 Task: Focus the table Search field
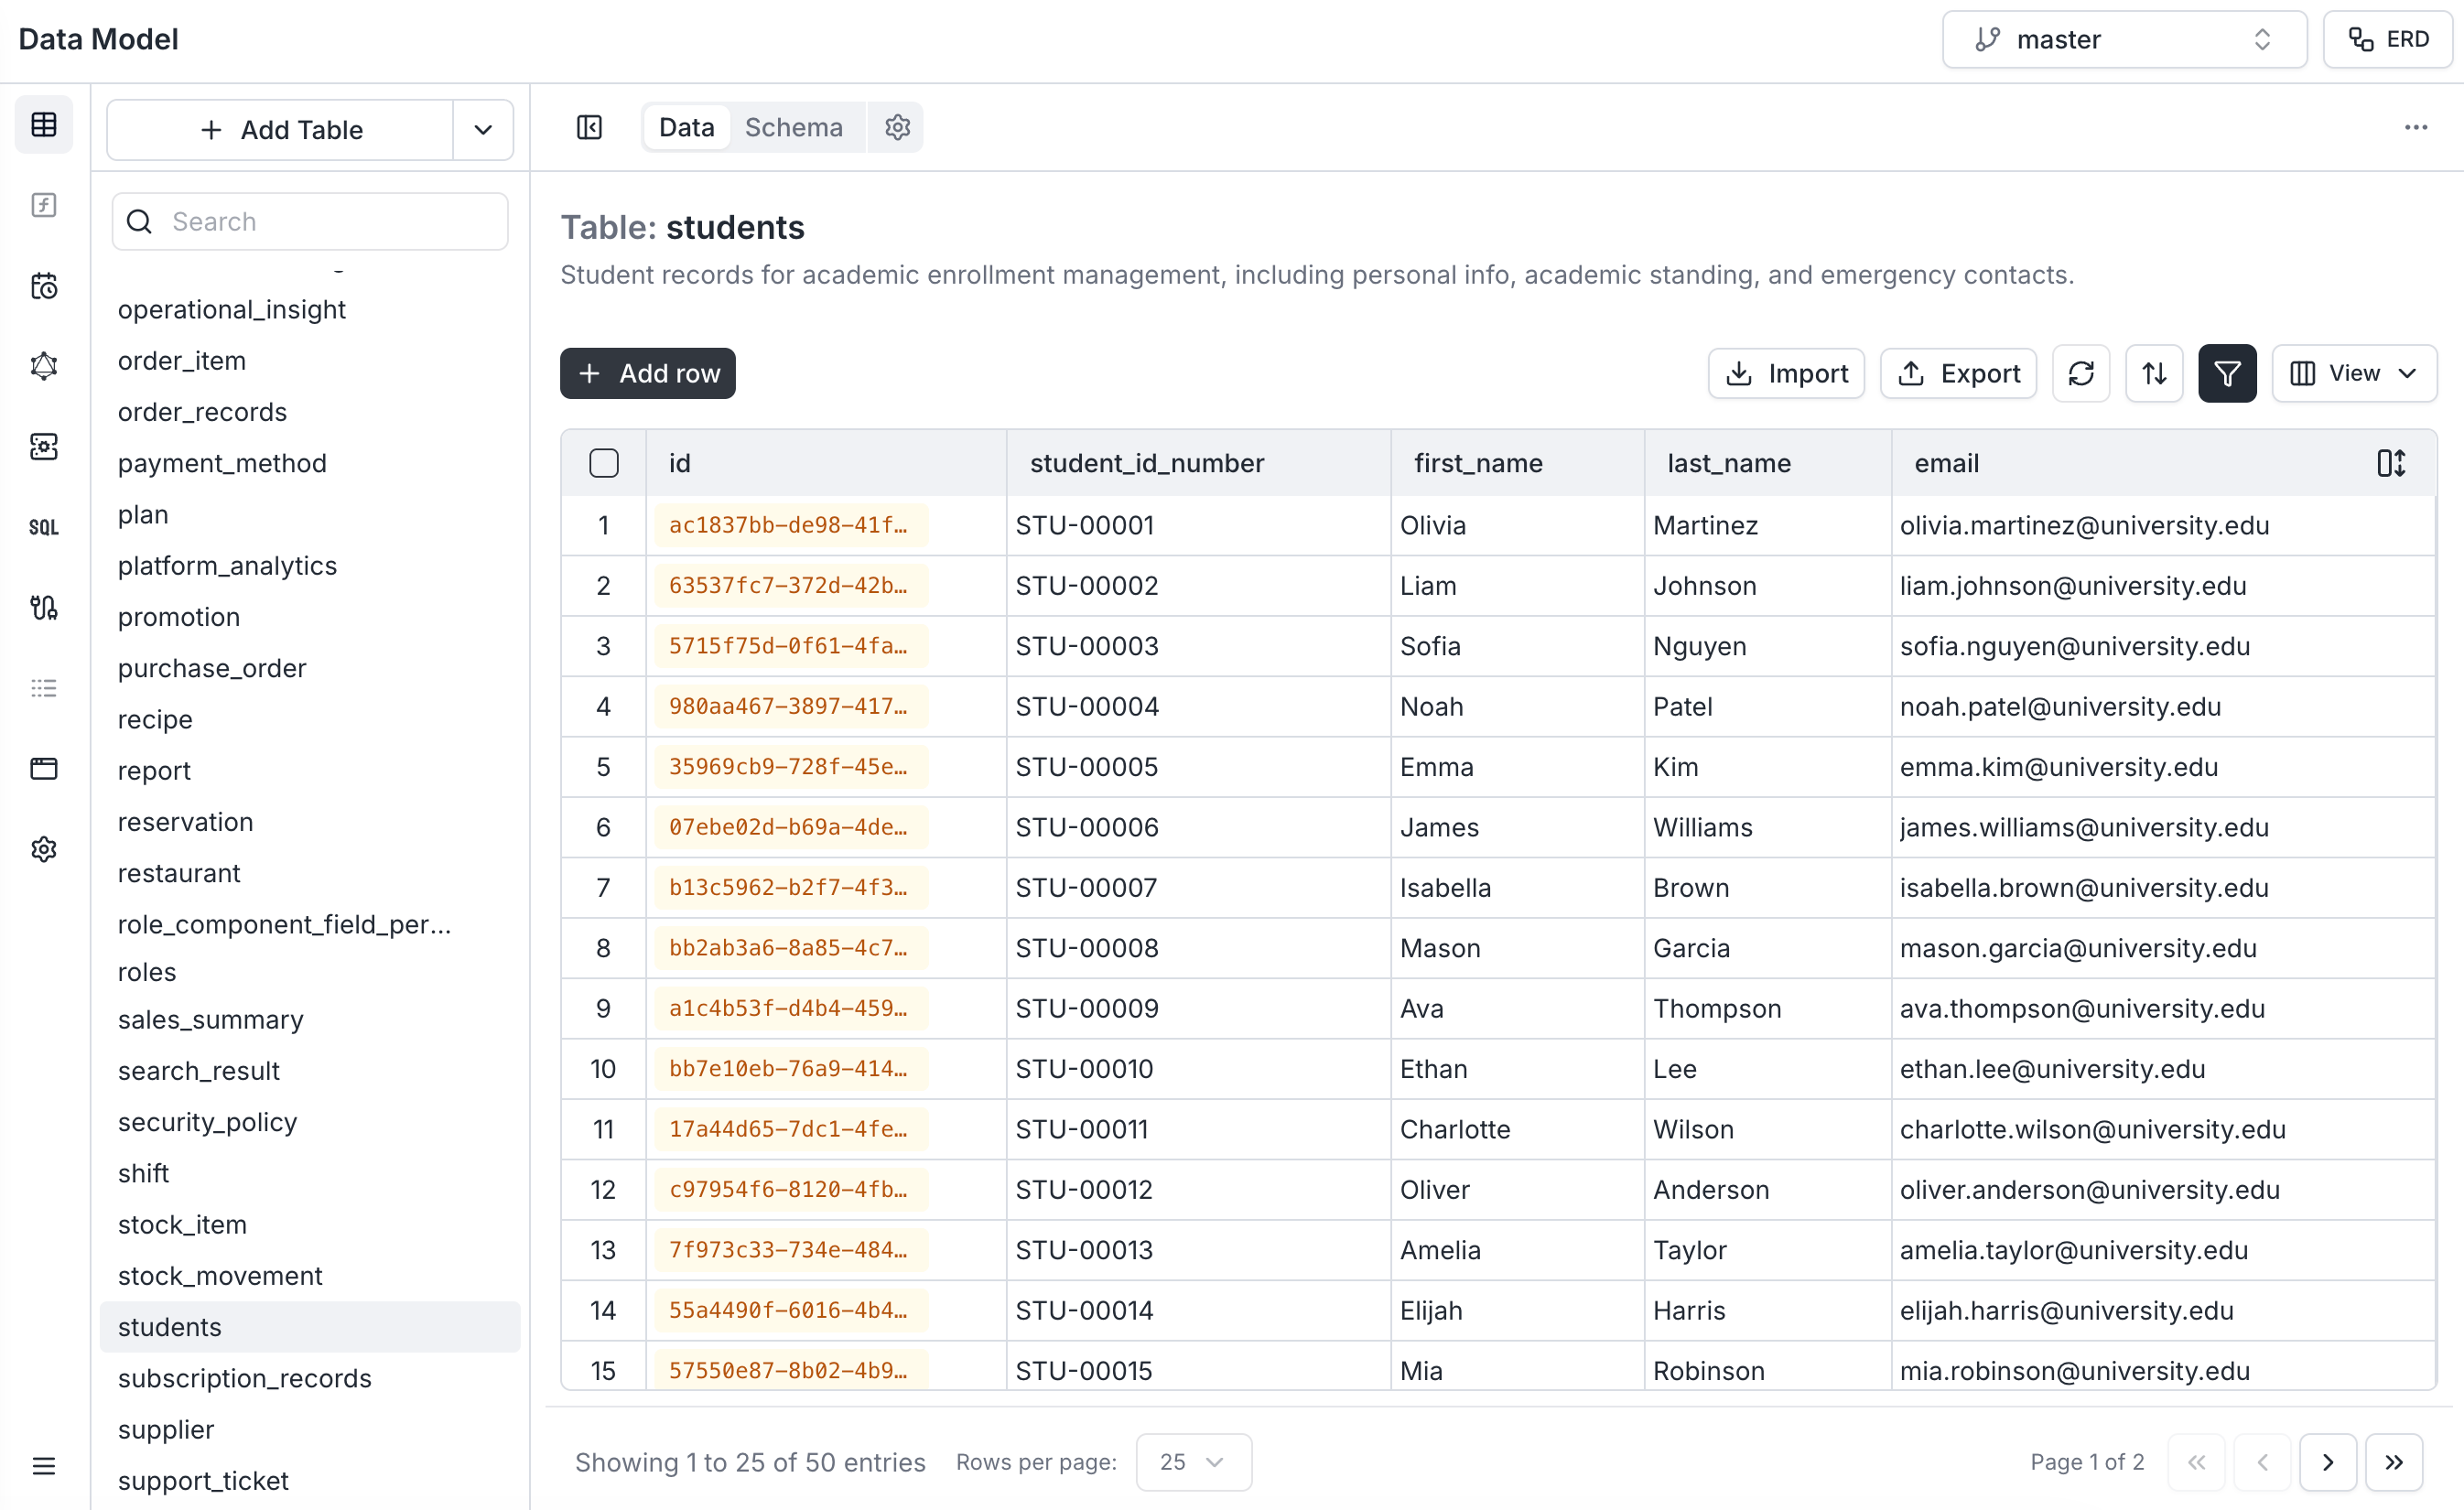tap(310, 221)
